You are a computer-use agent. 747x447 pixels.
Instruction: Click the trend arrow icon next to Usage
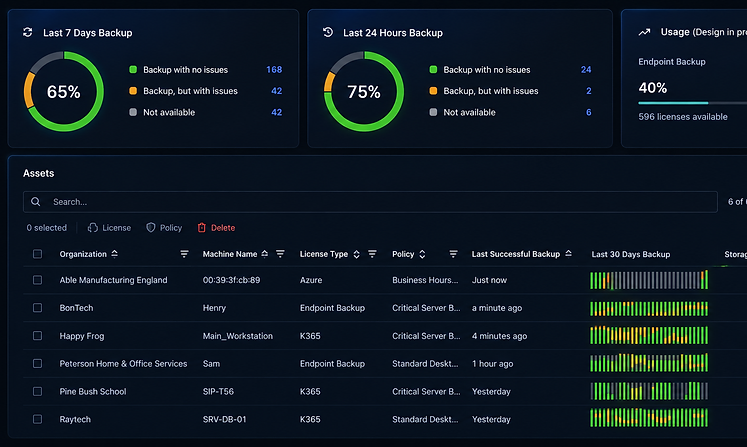tap(645, 32)
